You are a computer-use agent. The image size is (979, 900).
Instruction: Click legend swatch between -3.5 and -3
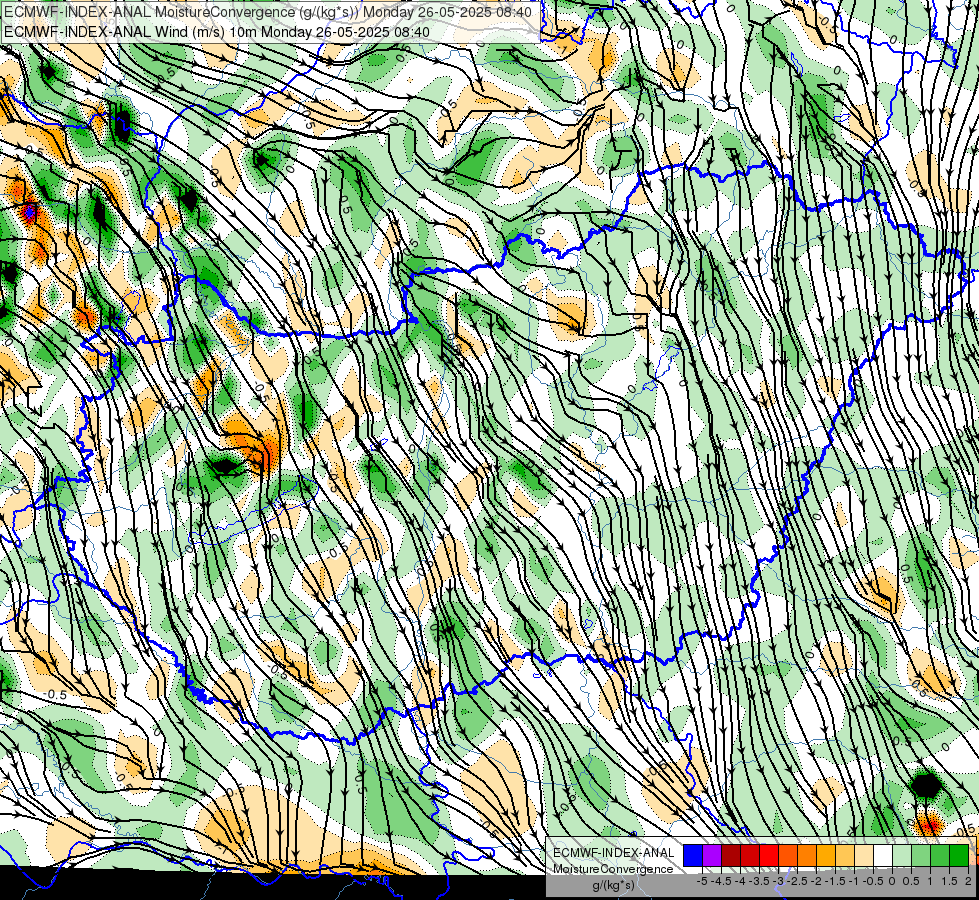(769, 856)
